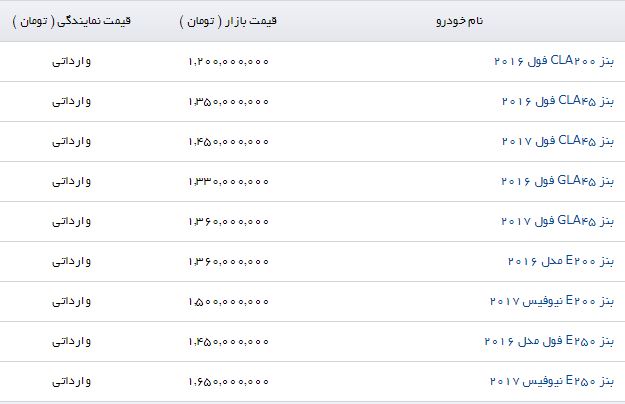Select the 1,500,000,000 market price cell
The height and width of the screenshot is (404, 625).
tap(228, 302)
